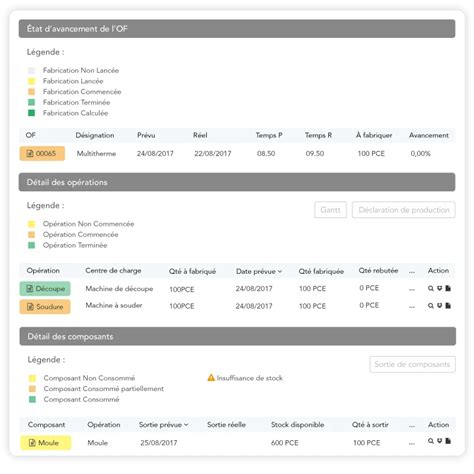This screenshot has height=474, width=474.
Task: Click the Qté rebutée column header
Action: (378, 270)
